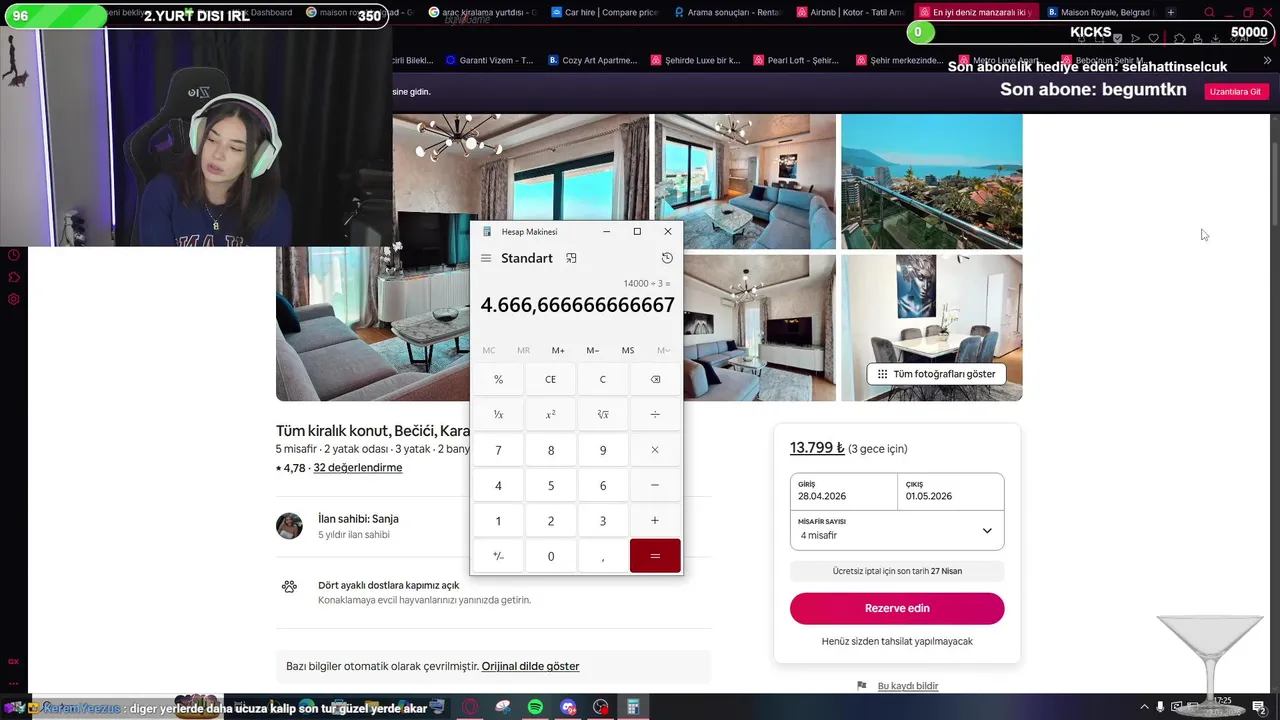
Task: Click the Orijinal dilde göster link
Action: (530, 666)
